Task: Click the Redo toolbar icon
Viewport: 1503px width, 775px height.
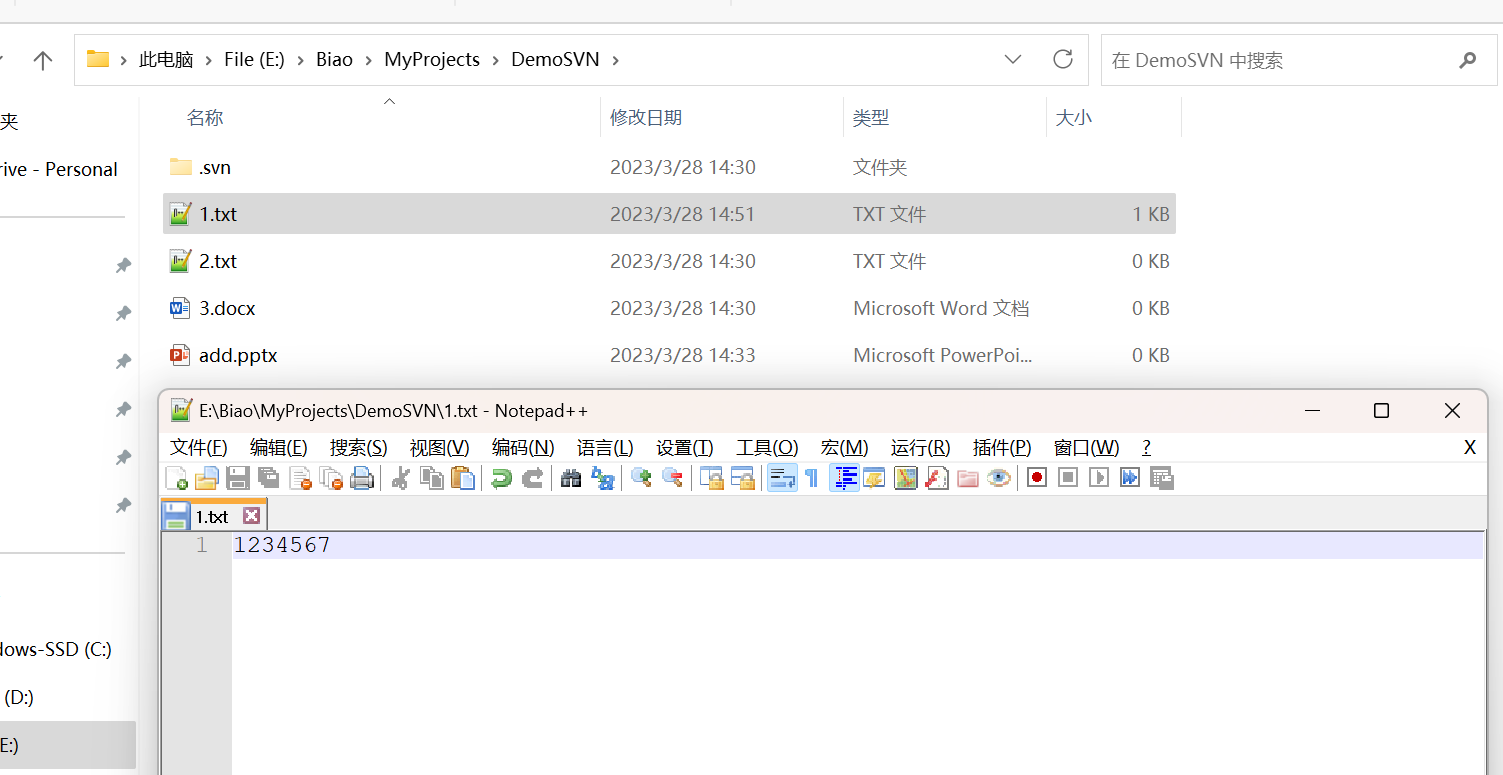Action: [532, 478]
